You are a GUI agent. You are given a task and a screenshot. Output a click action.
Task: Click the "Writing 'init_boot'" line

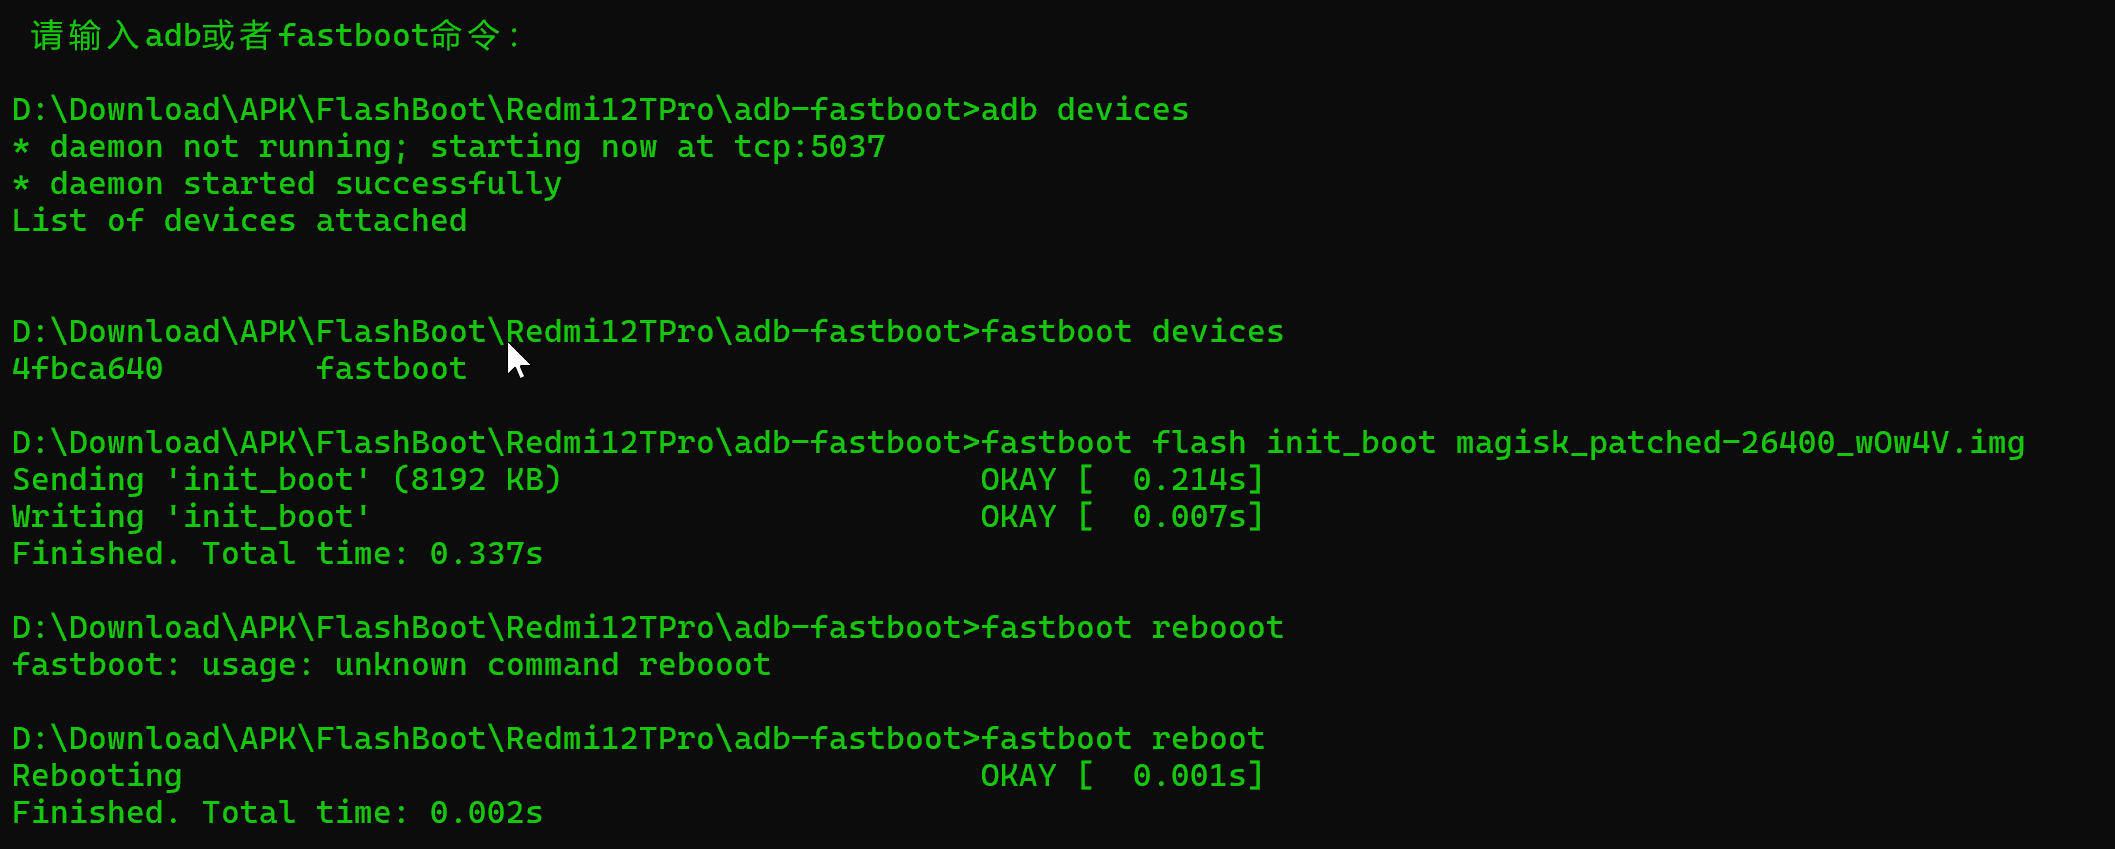(x=191, y=517)
